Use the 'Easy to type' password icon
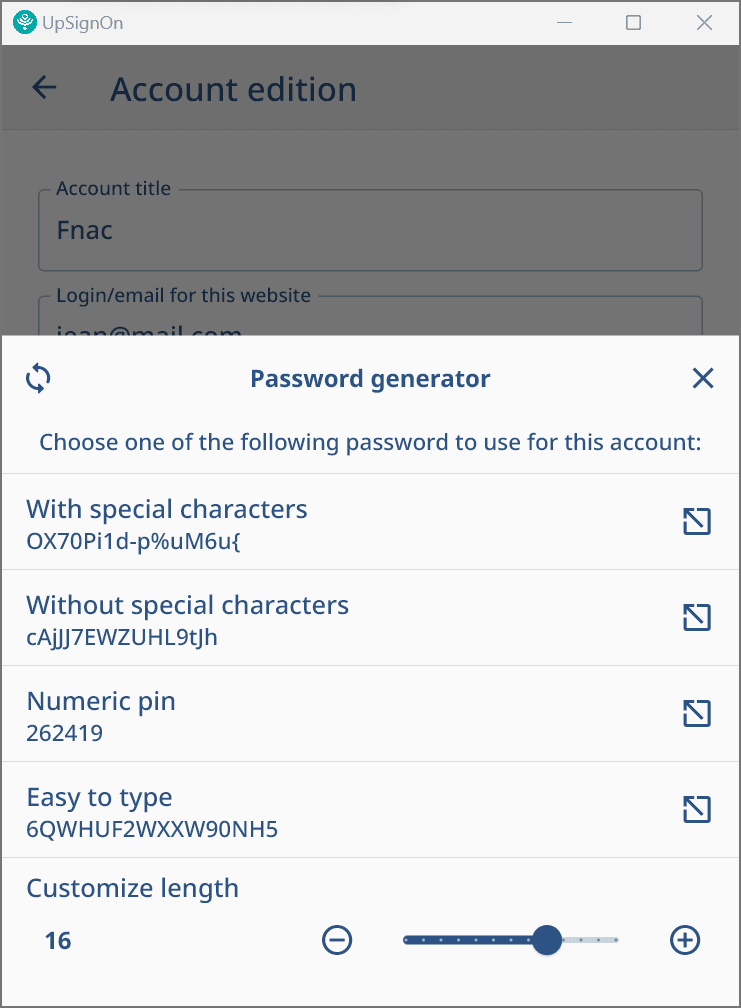 (696, 809)
